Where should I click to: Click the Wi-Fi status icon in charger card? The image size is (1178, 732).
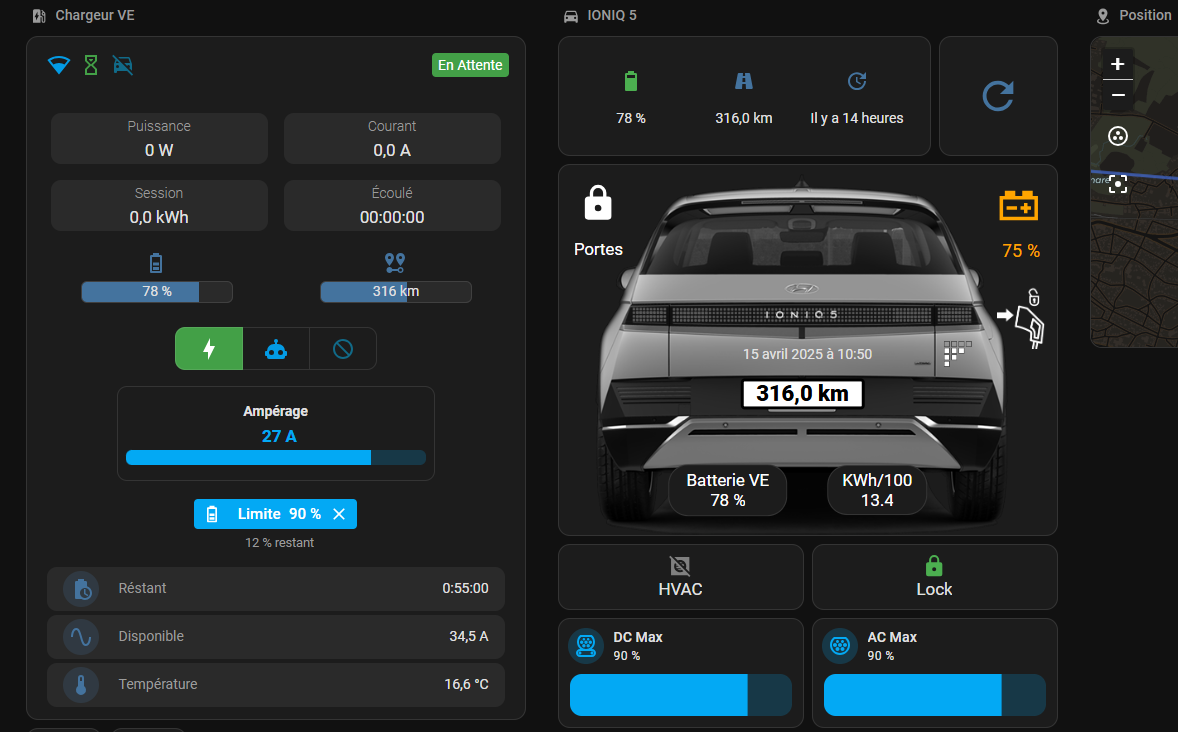tap(59, 65)
